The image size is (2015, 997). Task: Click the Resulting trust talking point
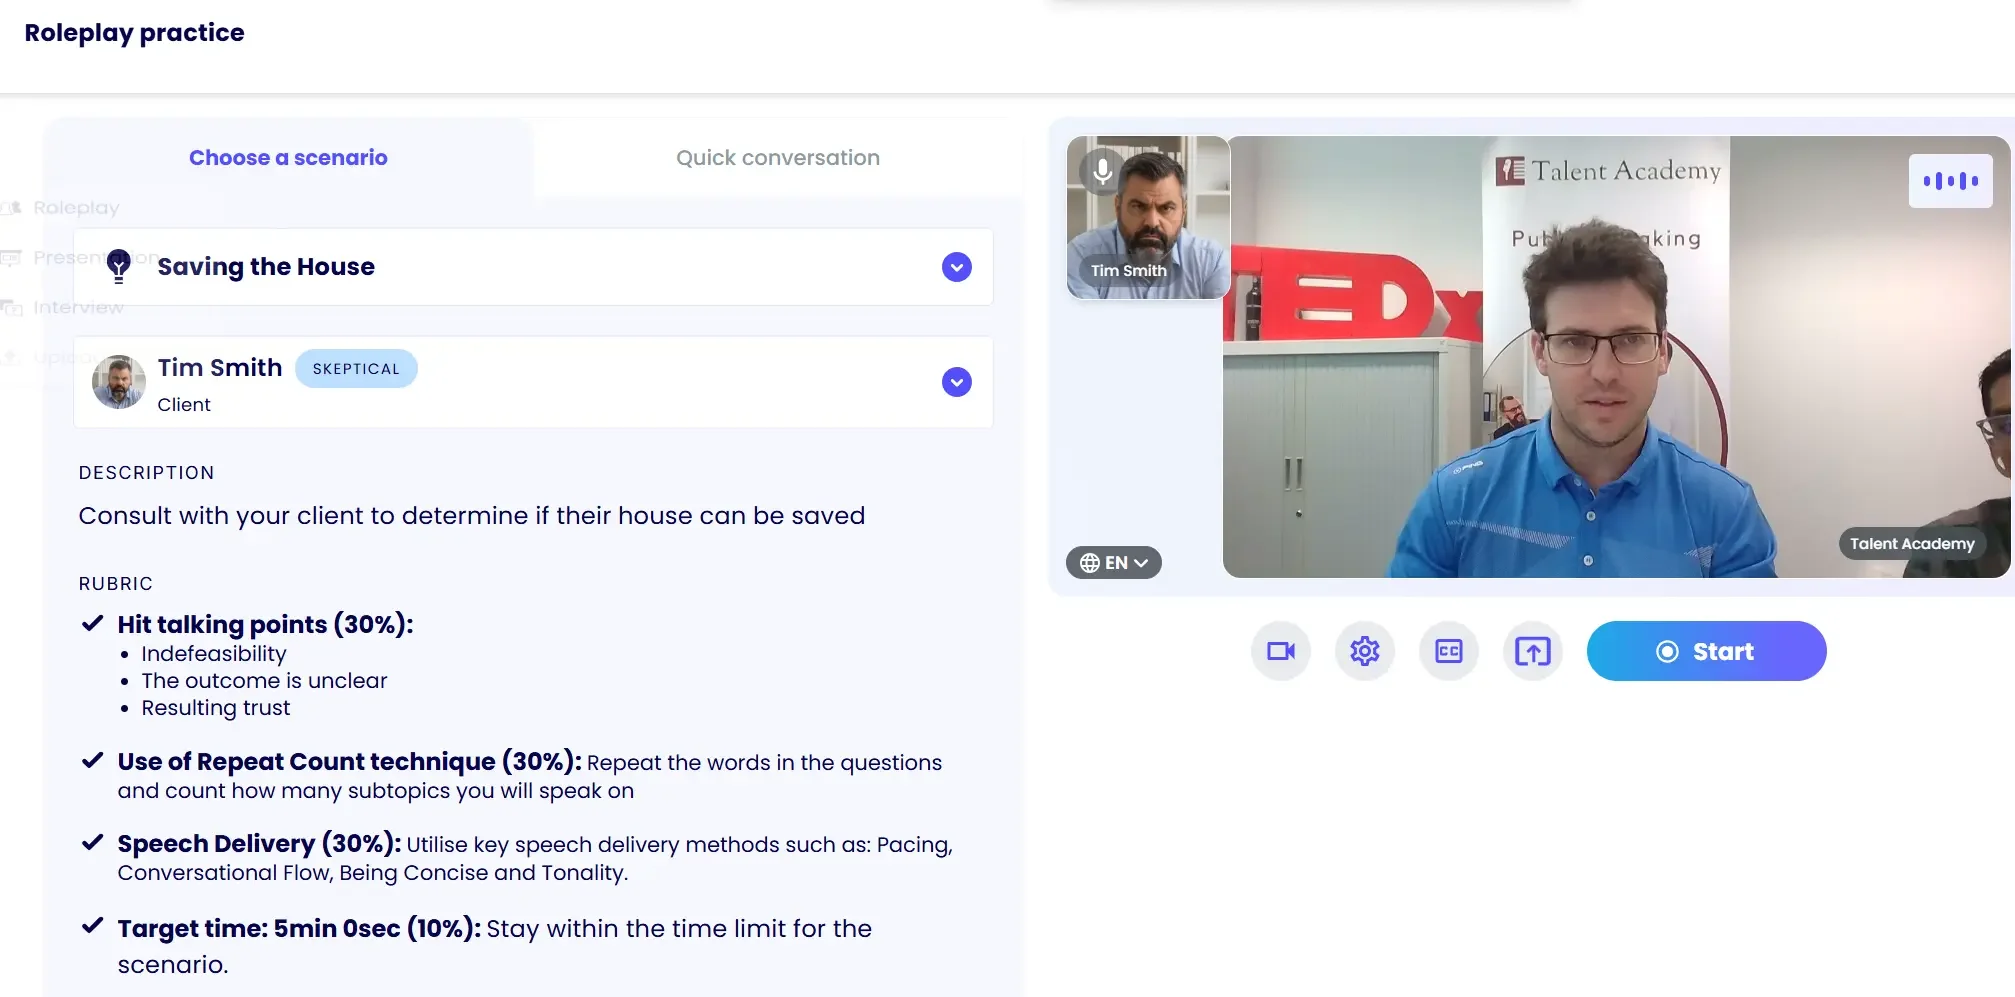(x=216, y=708)
